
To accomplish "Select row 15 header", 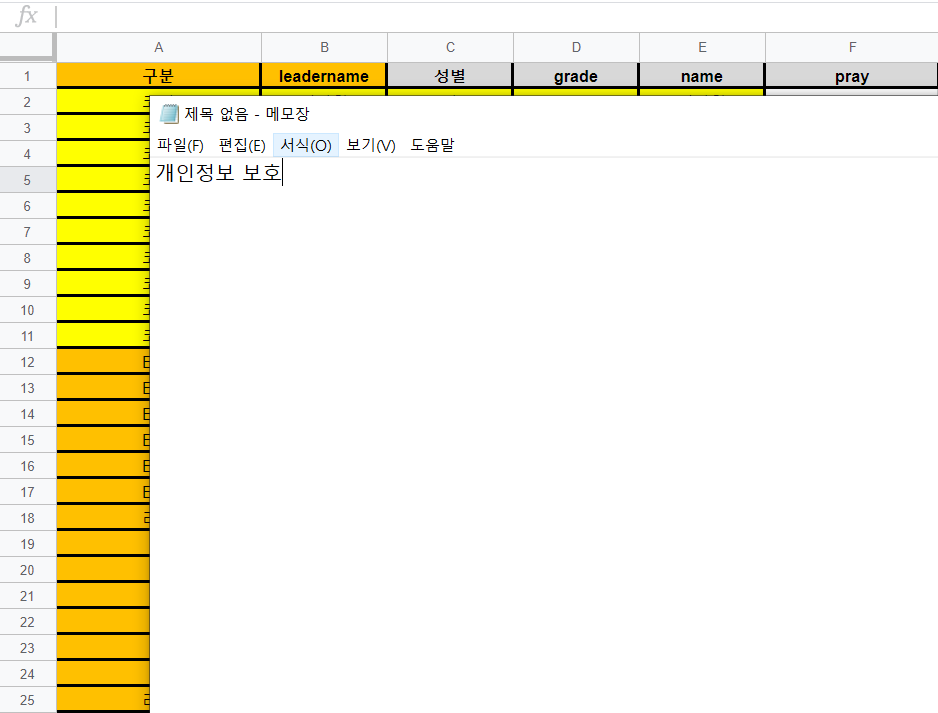I will 28,440.
